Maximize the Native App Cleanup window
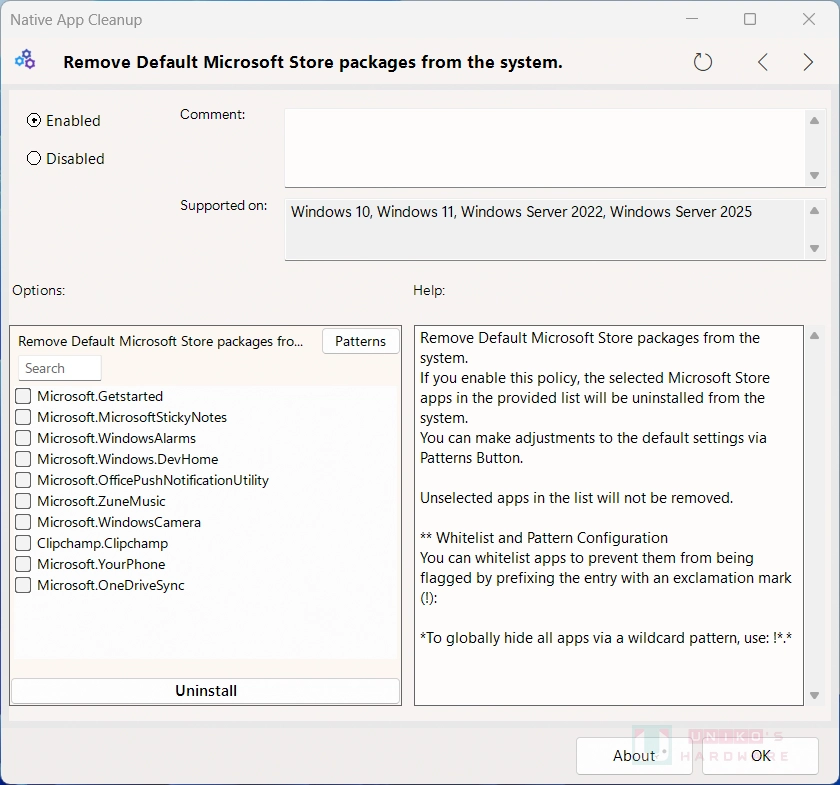 (750, 19)
